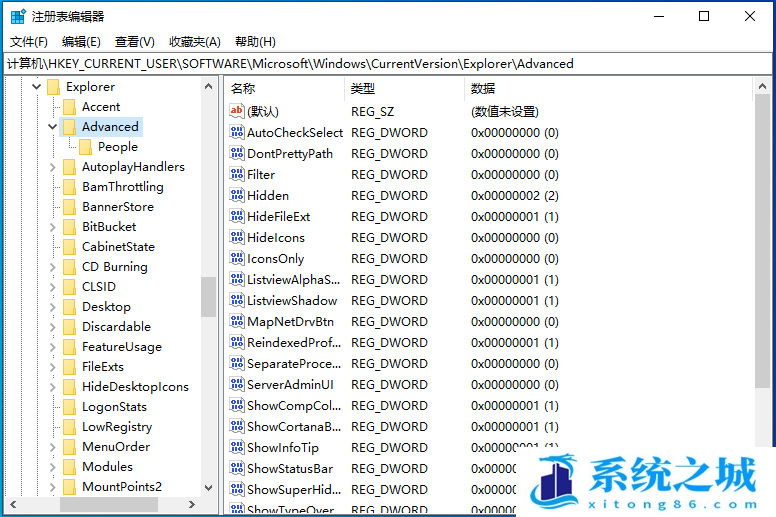Click the HideFileExt DWORD icon
Image resolution: width=776 pixels, height=517 pixels.
237,216
